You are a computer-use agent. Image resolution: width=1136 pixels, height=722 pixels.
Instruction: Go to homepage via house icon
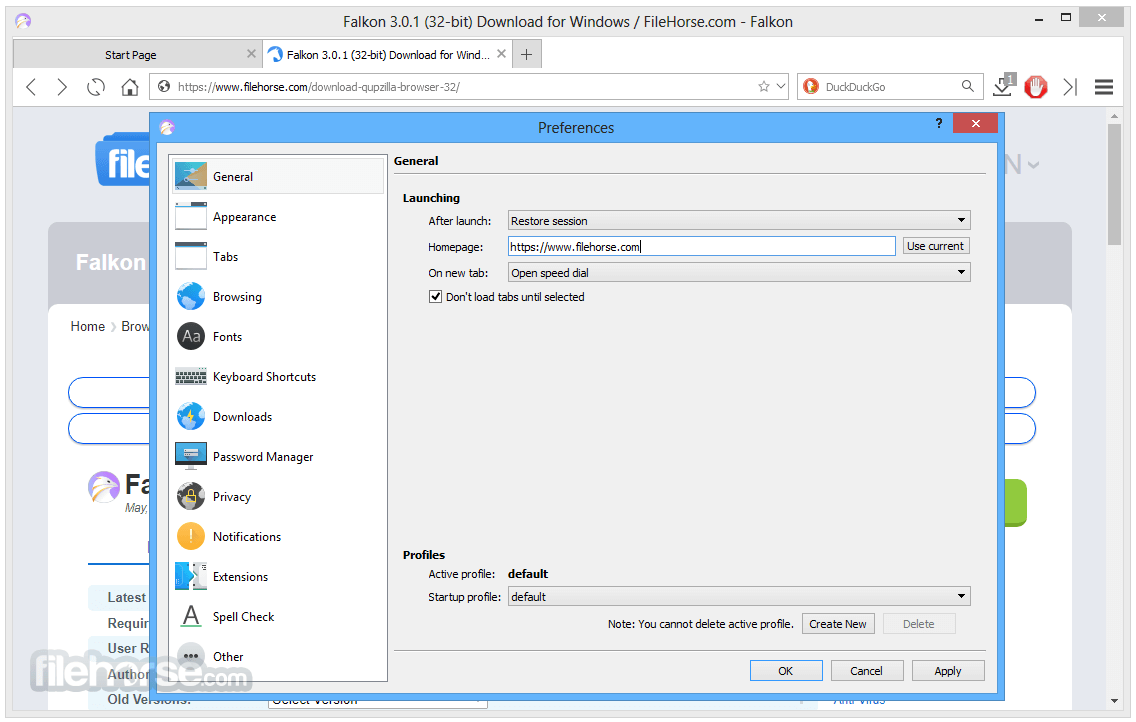[x=130, y=87]
